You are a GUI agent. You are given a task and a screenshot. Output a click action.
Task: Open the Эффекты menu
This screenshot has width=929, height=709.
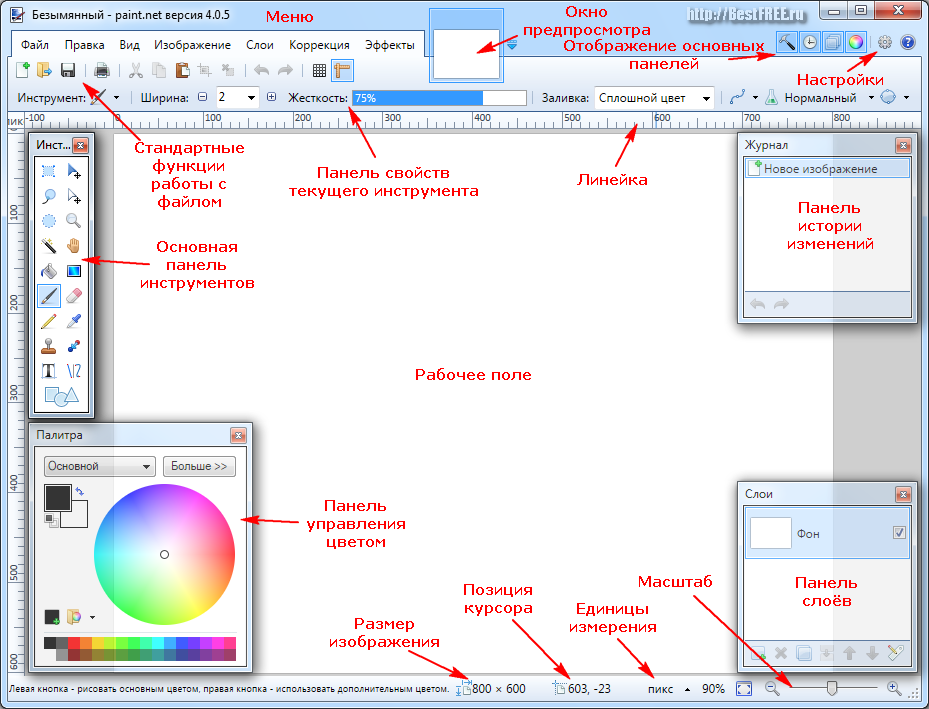point(390,45)
